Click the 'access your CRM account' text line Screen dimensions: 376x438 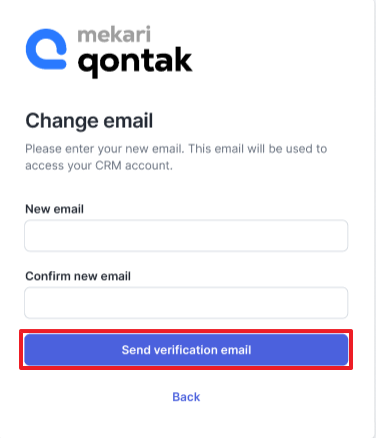click(x=99, y=166)
